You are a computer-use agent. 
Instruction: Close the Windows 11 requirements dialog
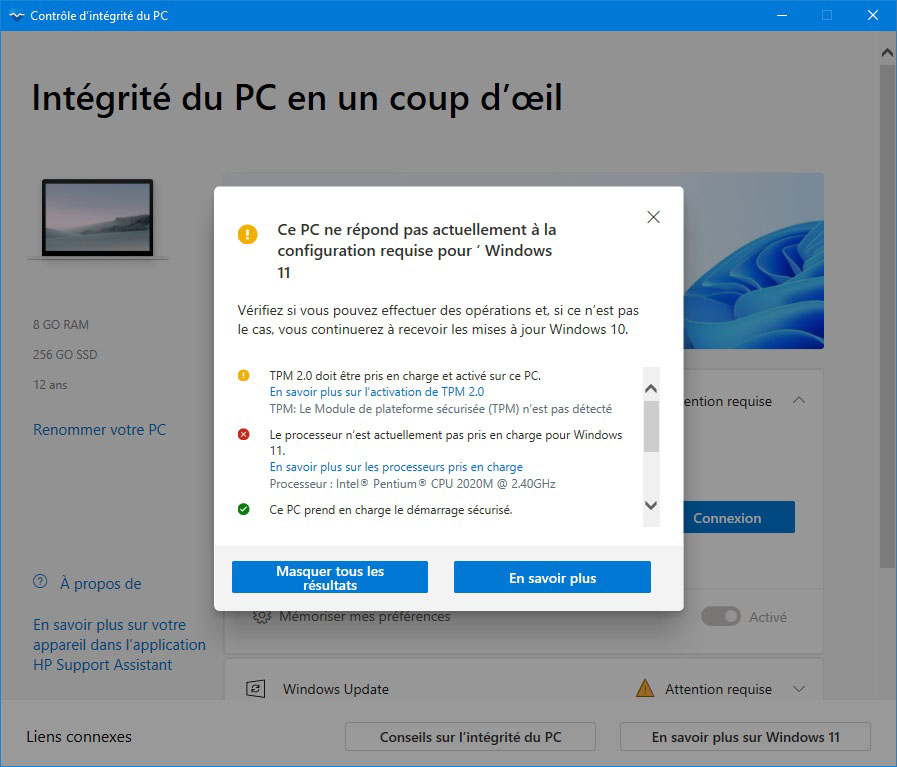[x=653, y=217]
